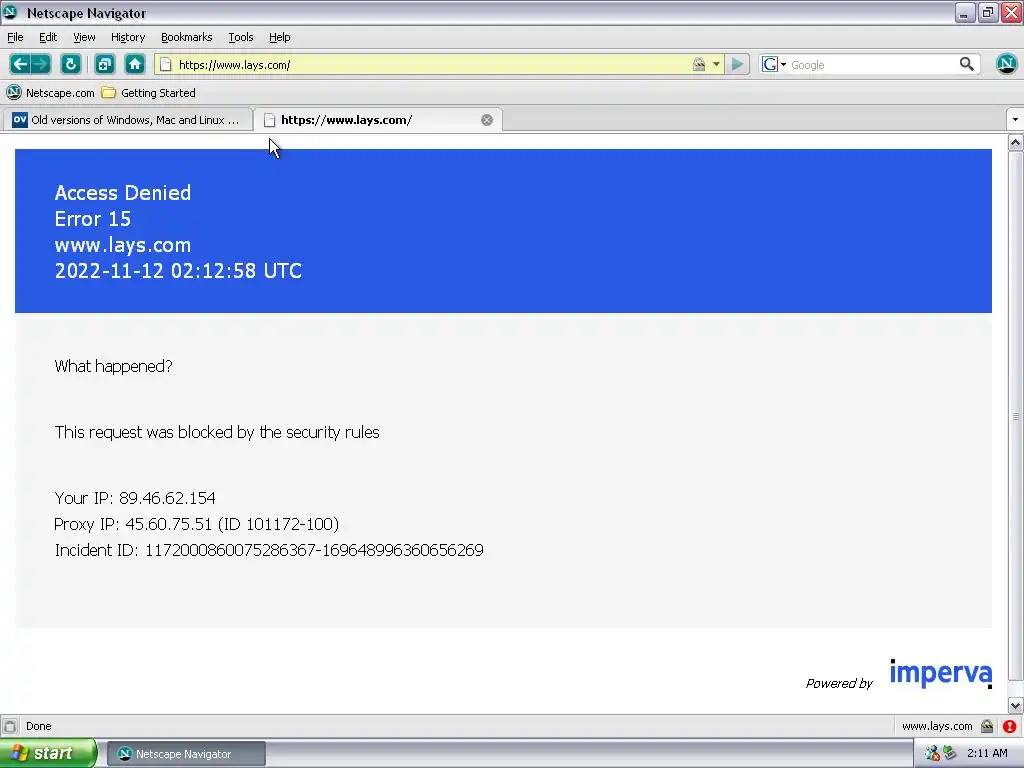Image resolution: width=1024 pixels, height=768 pixels.
Task: Click the What happened? text
Action: (114, 366)
